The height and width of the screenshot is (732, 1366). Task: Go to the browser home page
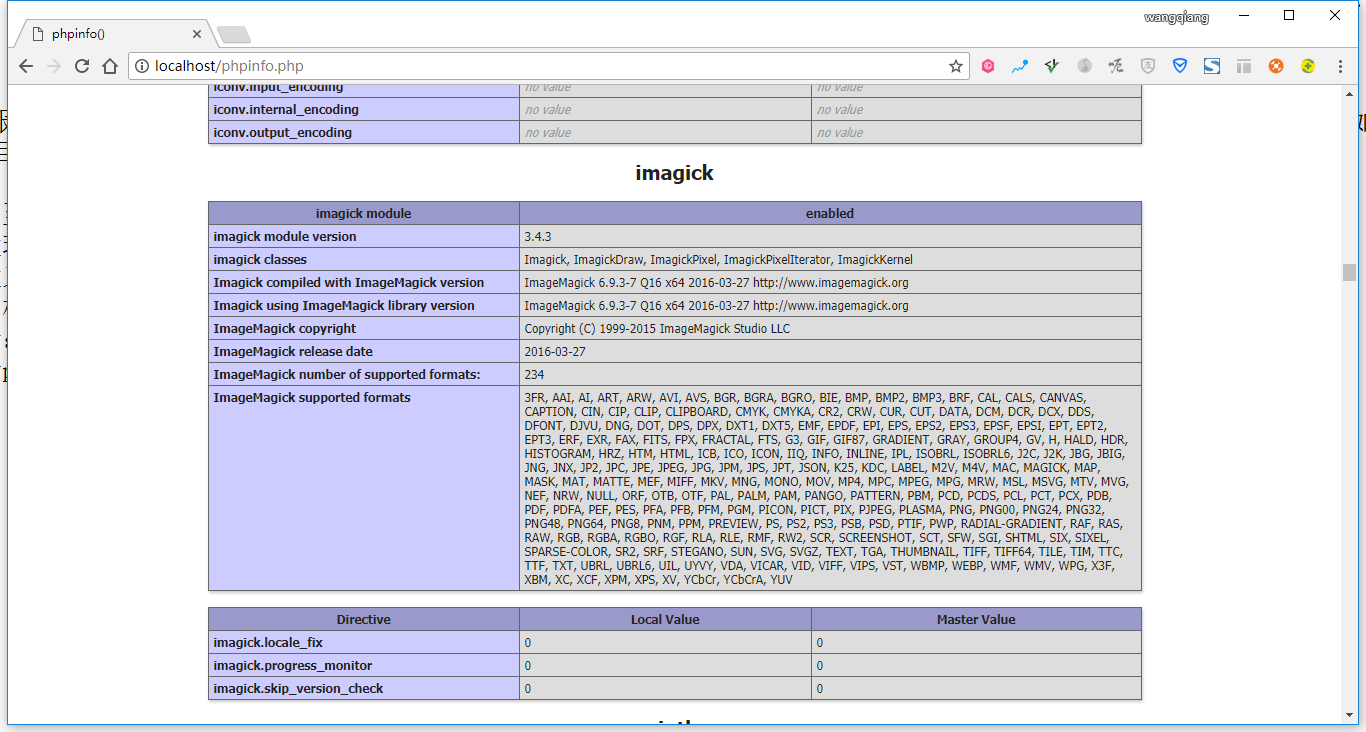pos(110,66)
